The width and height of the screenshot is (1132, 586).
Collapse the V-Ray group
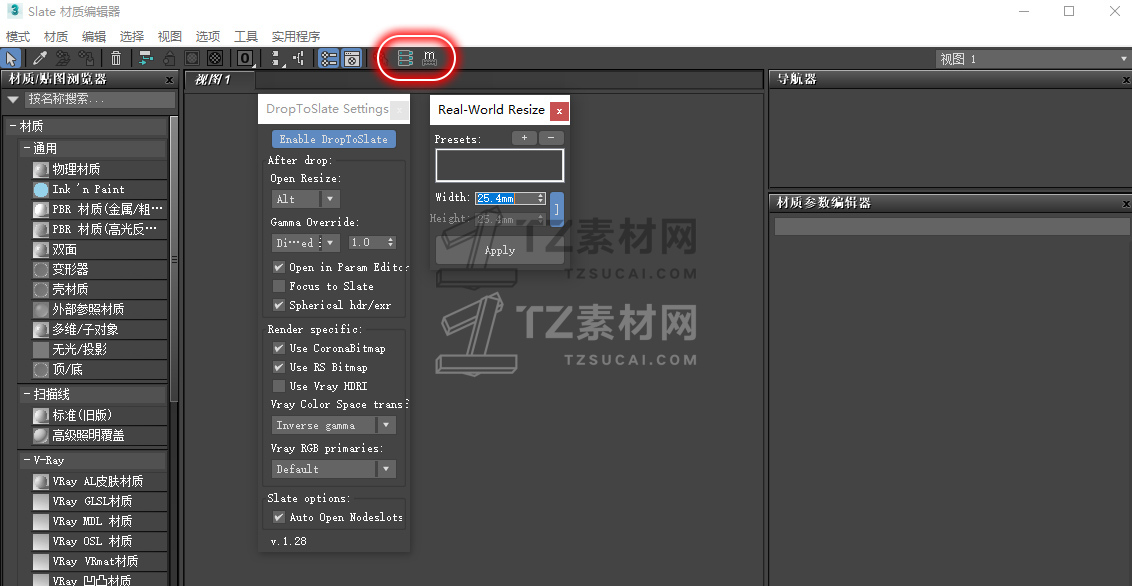click(x=27, y=460)
